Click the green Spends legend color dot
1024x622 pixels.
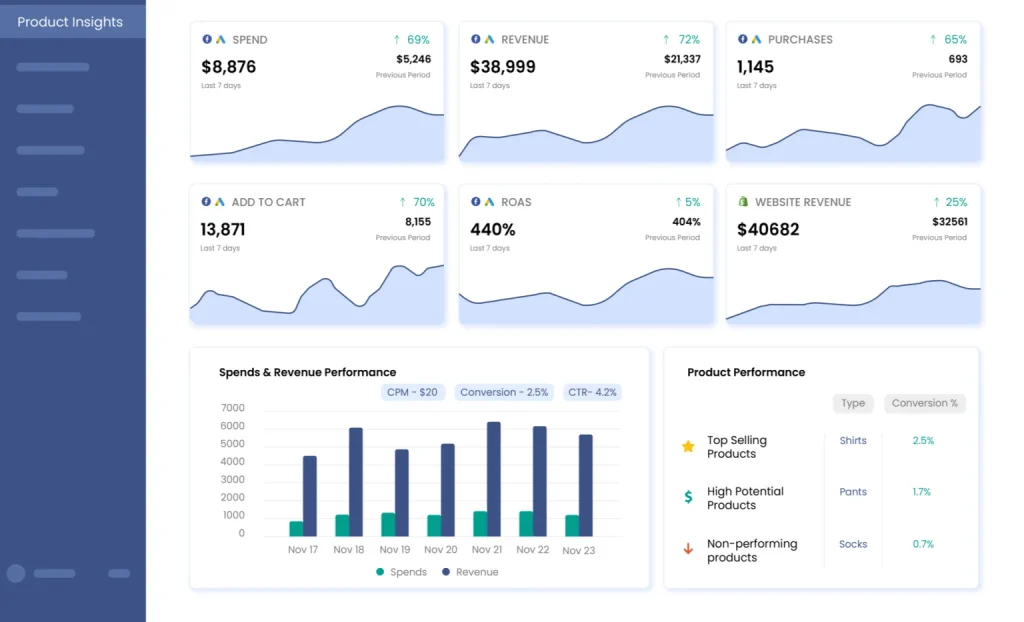(x=380, y=572)
